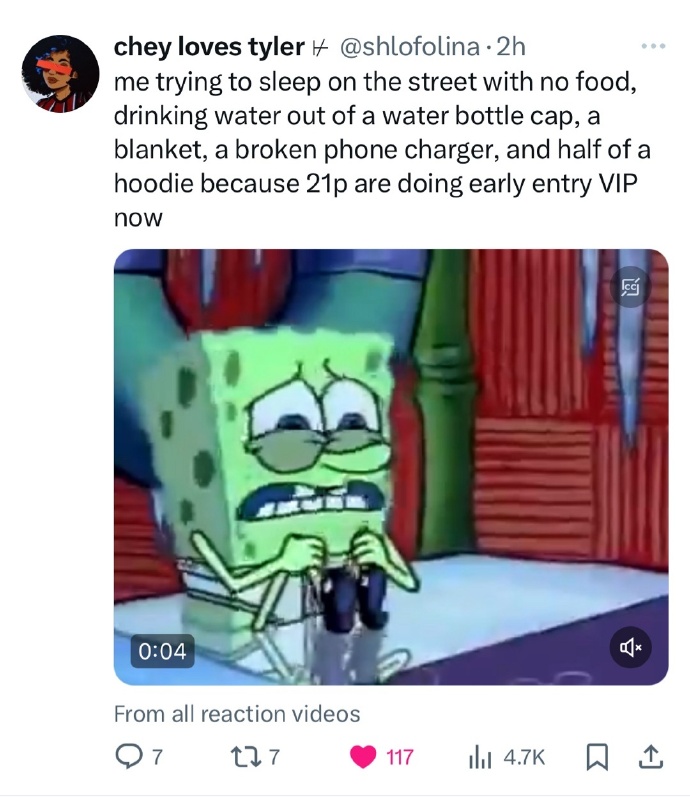Click the display name chey loves tyler
Viewport: 690px width, 797px height.
(x=209, y=47)
